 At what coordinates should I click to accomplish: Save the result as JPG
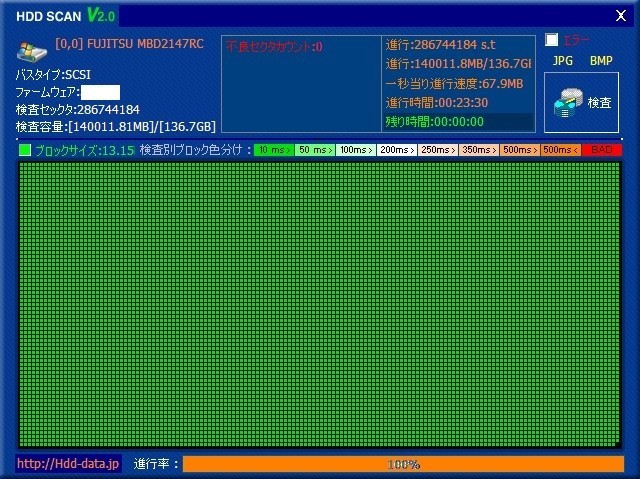(x=562, y=61)
